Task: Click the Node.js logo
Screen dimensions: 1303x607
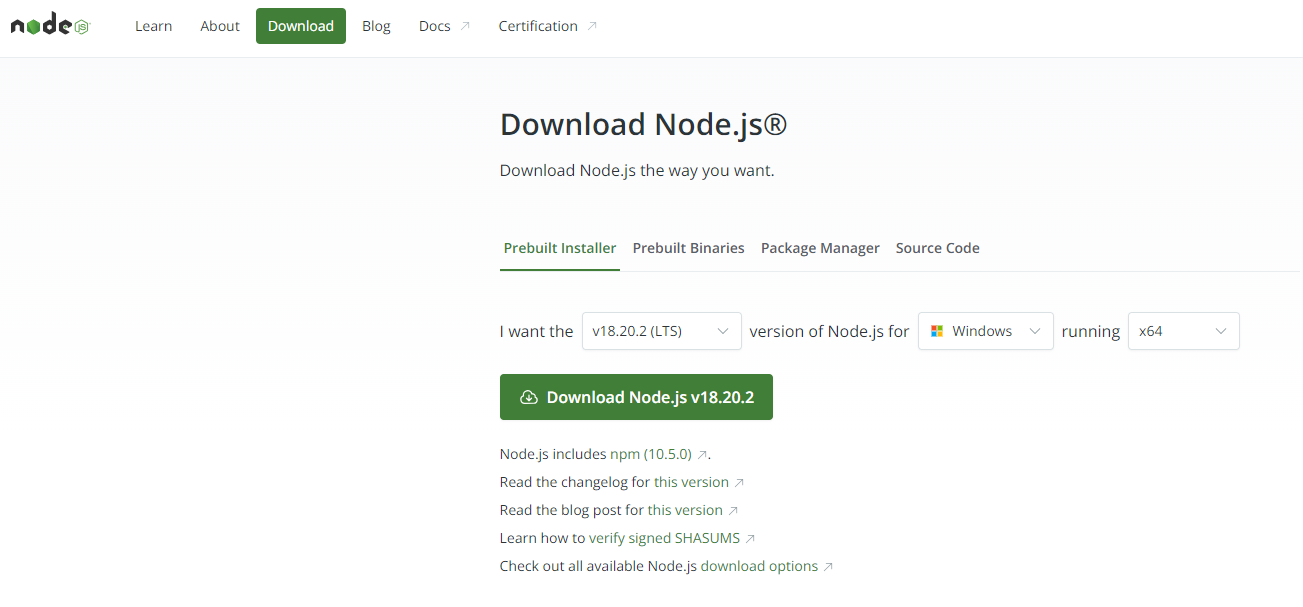Action: pyautogui.click(x=50, y=26)
